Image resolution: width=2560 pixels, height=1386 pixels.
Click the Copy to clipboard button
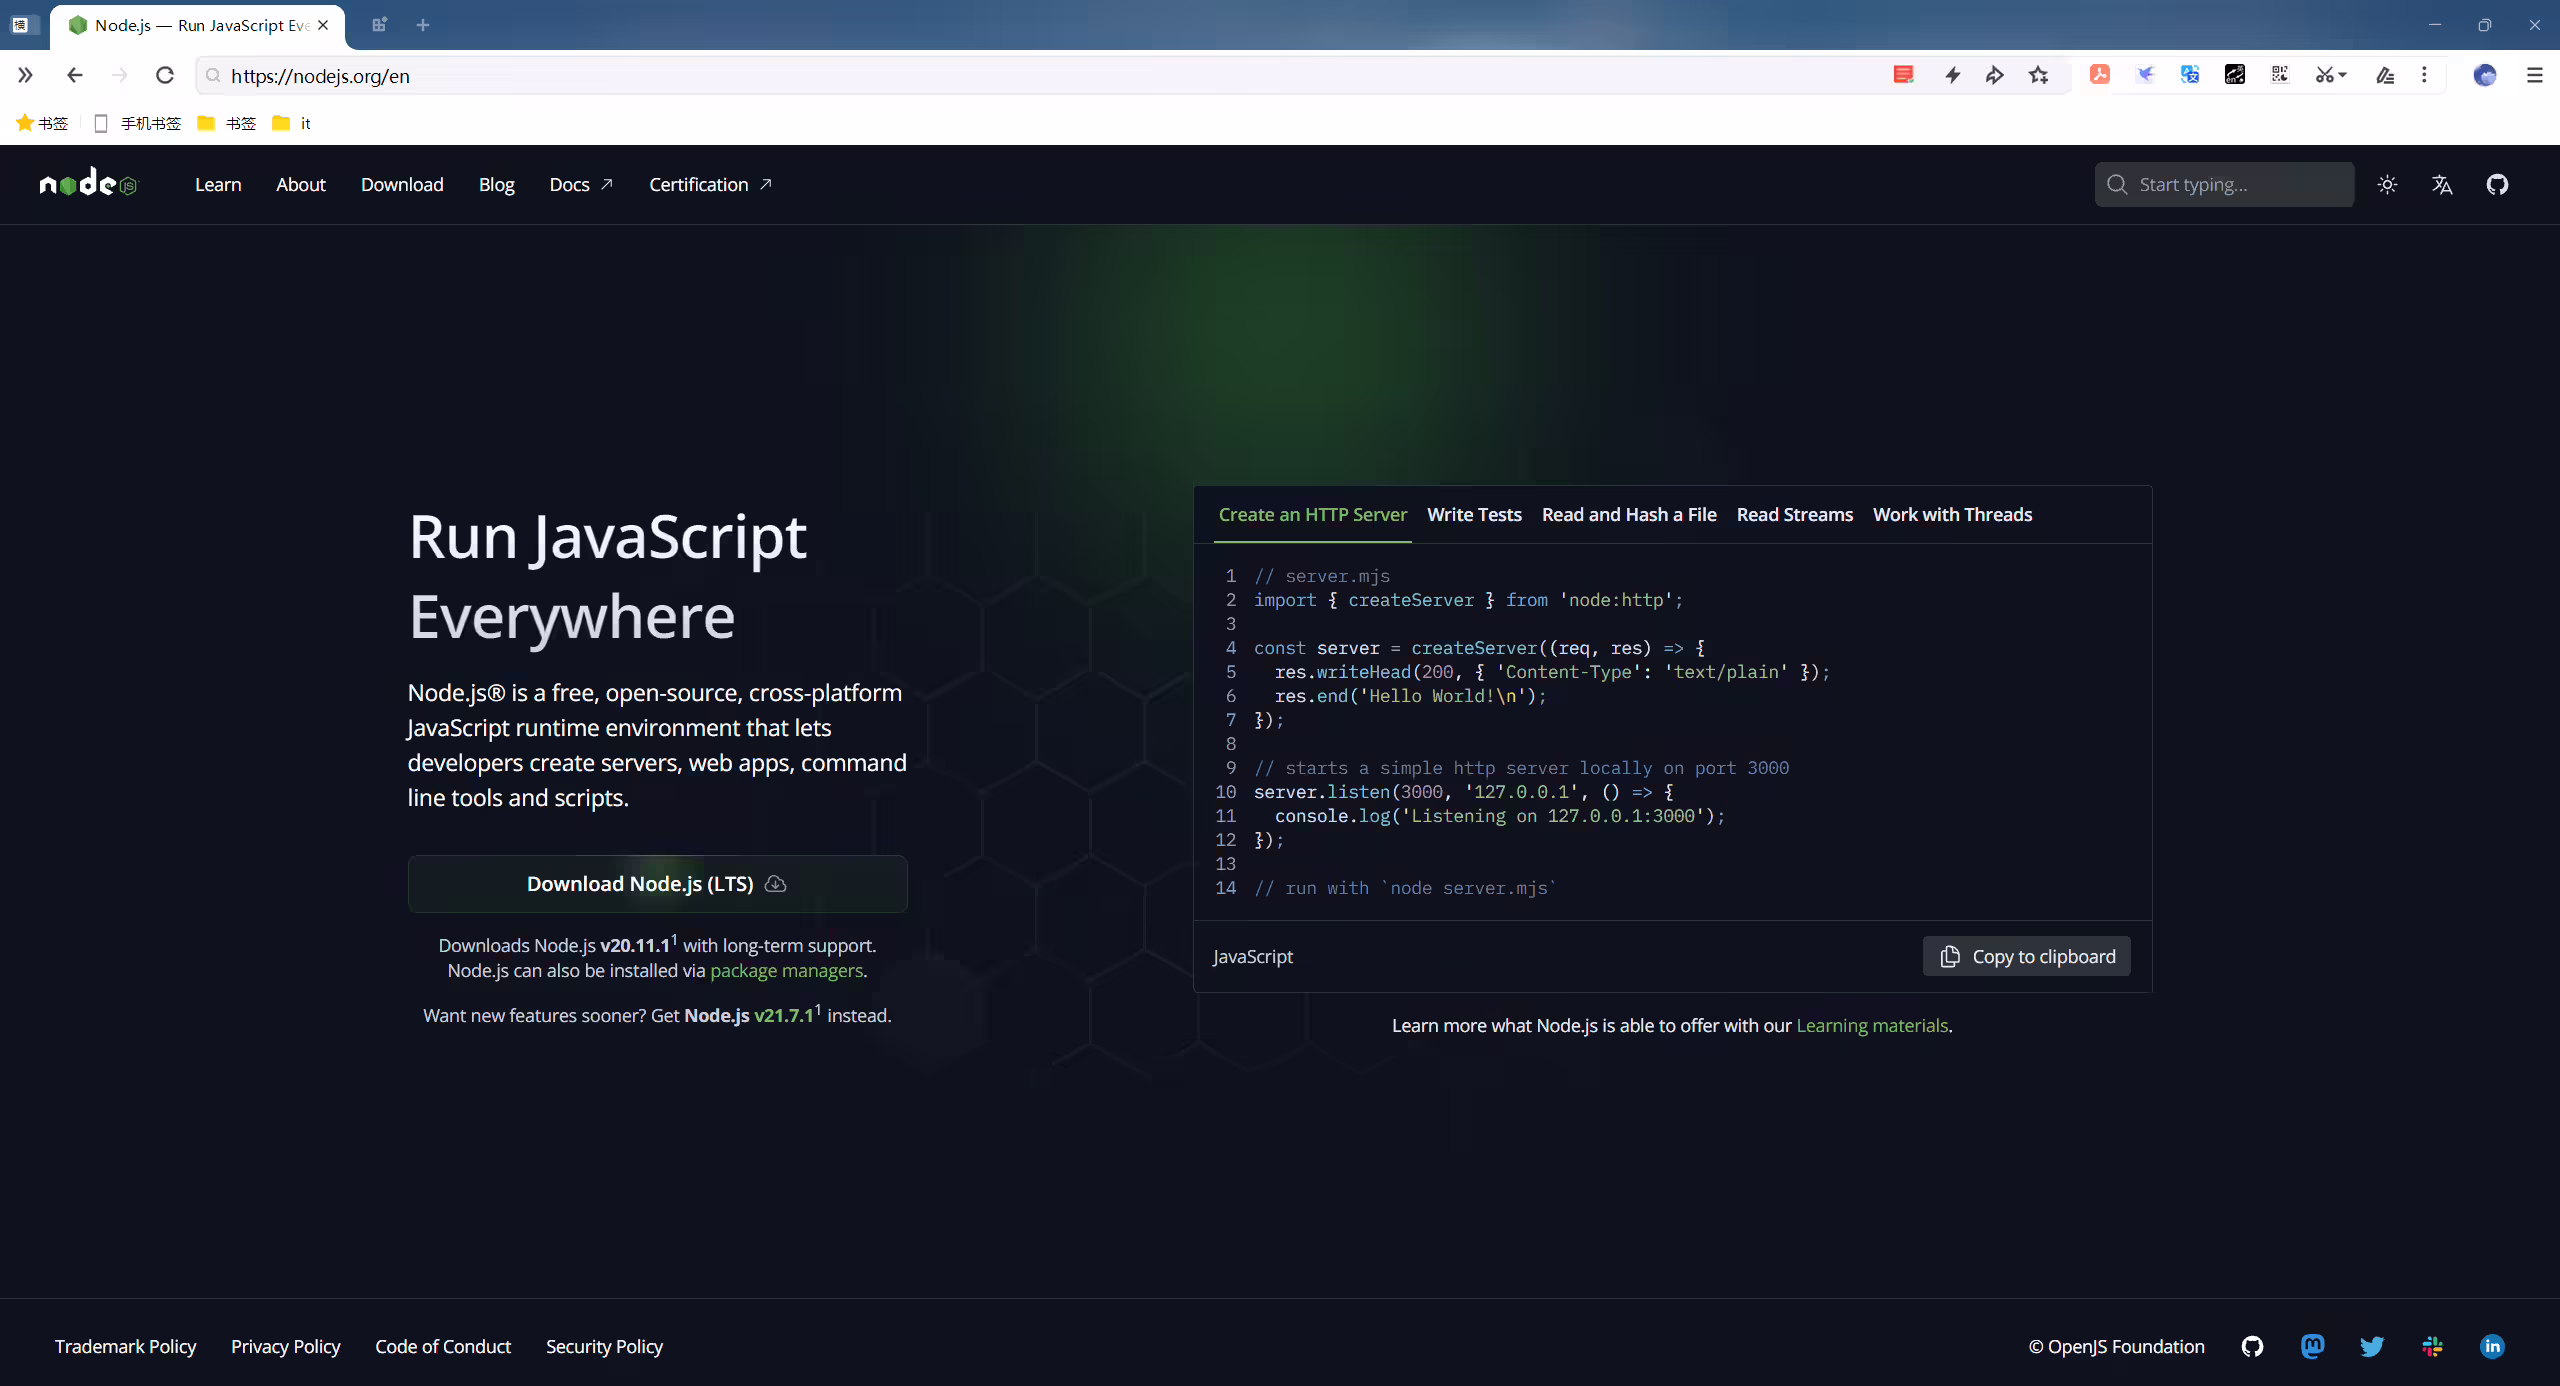pos(2026,956)
